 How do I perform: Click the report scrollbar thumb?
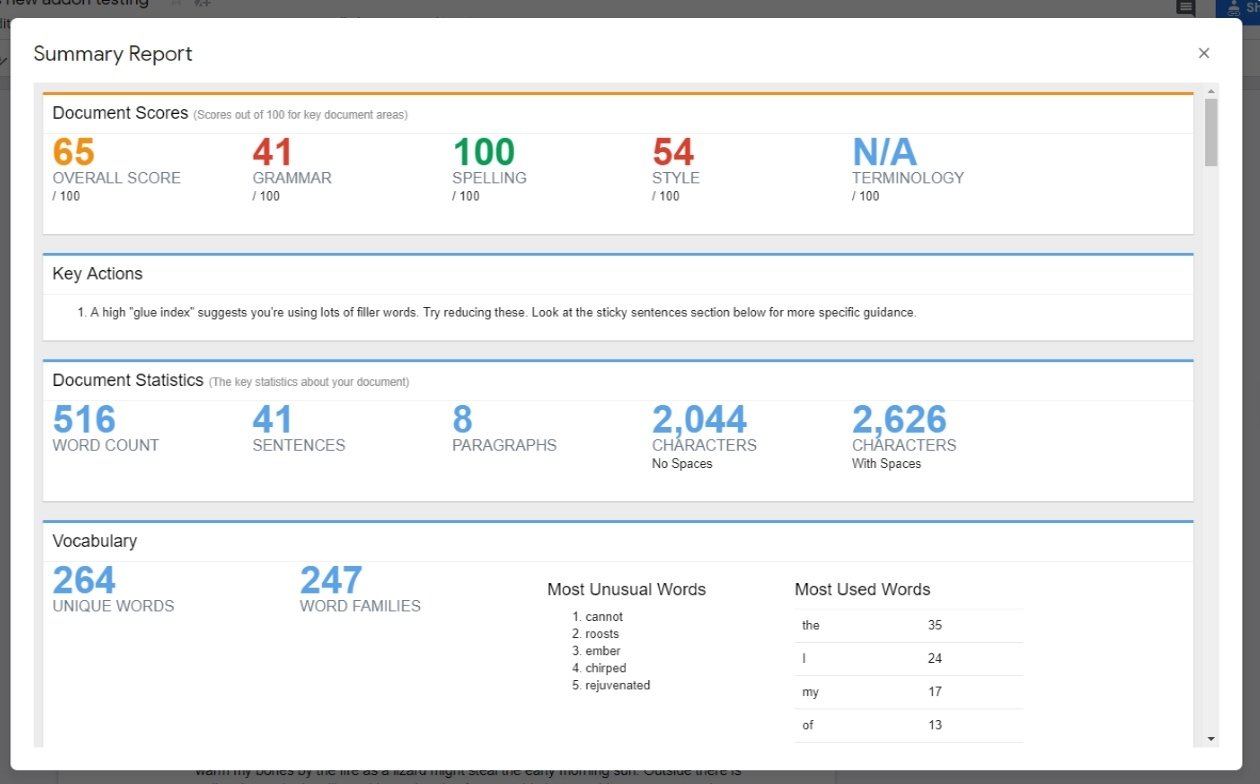[1211, 132]
